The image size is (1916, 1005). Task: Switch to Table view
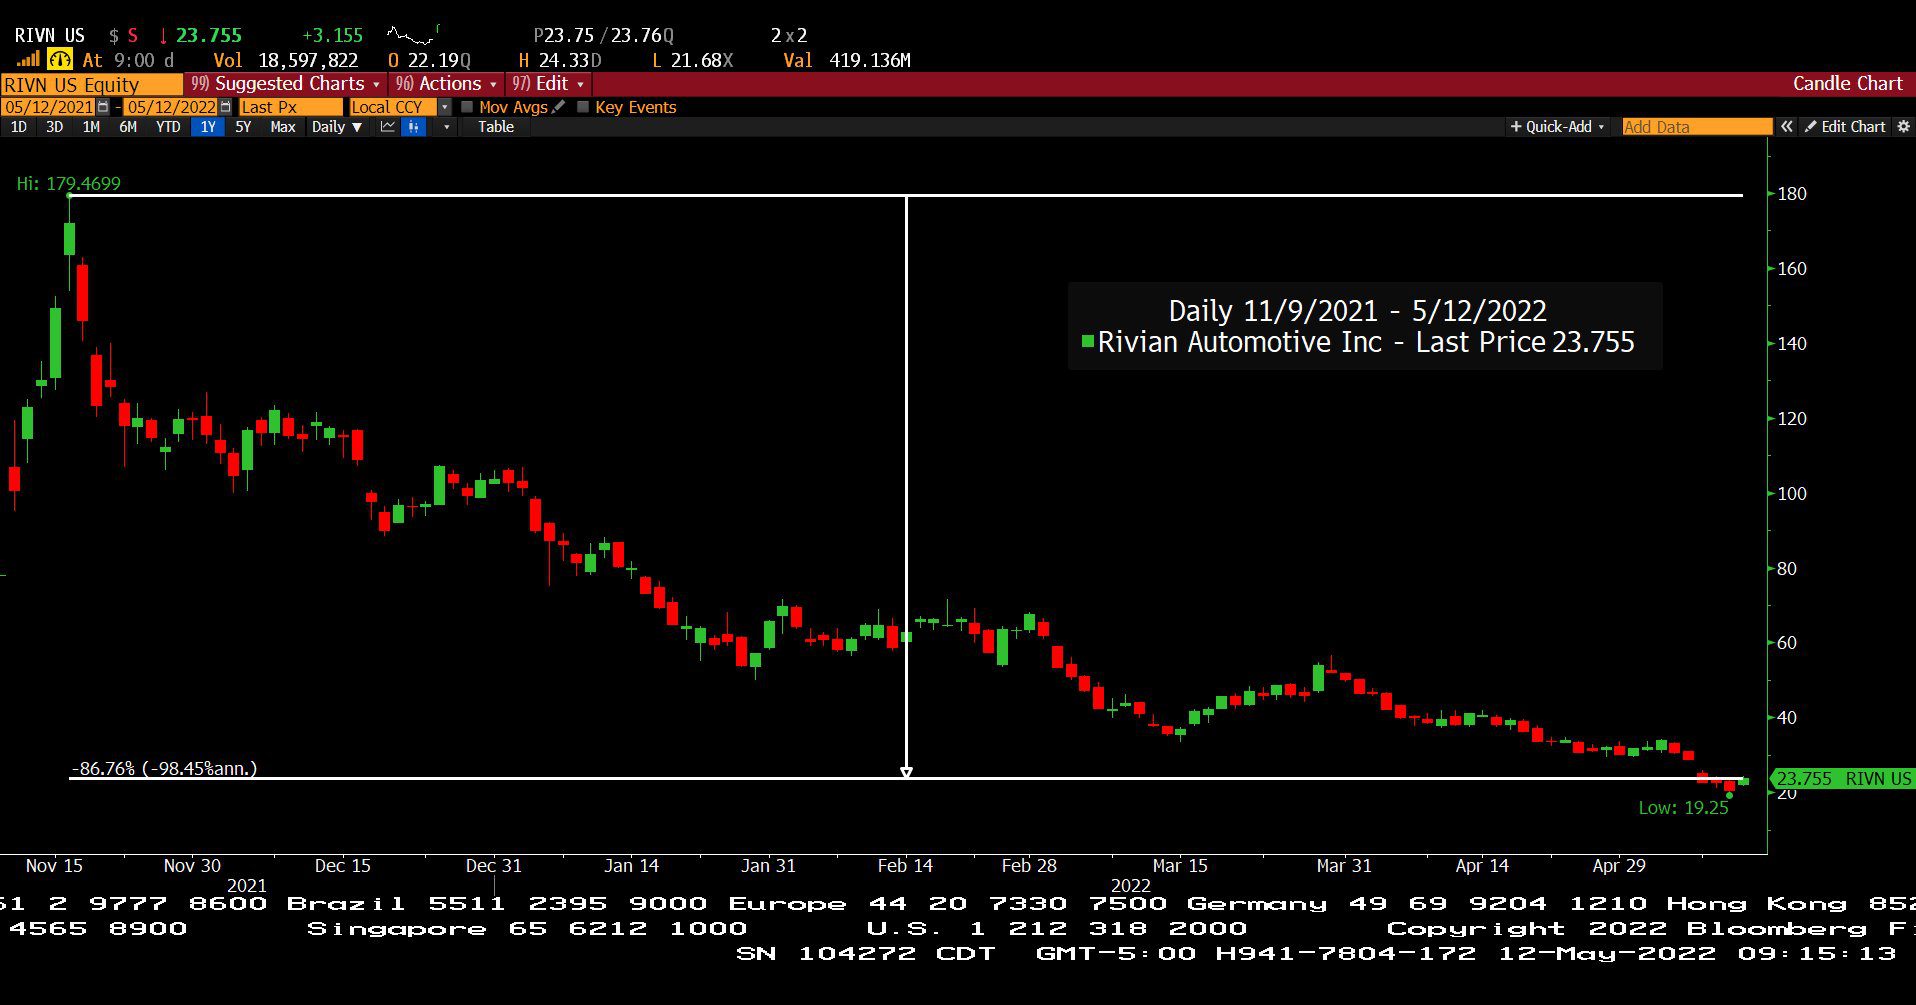496,127
